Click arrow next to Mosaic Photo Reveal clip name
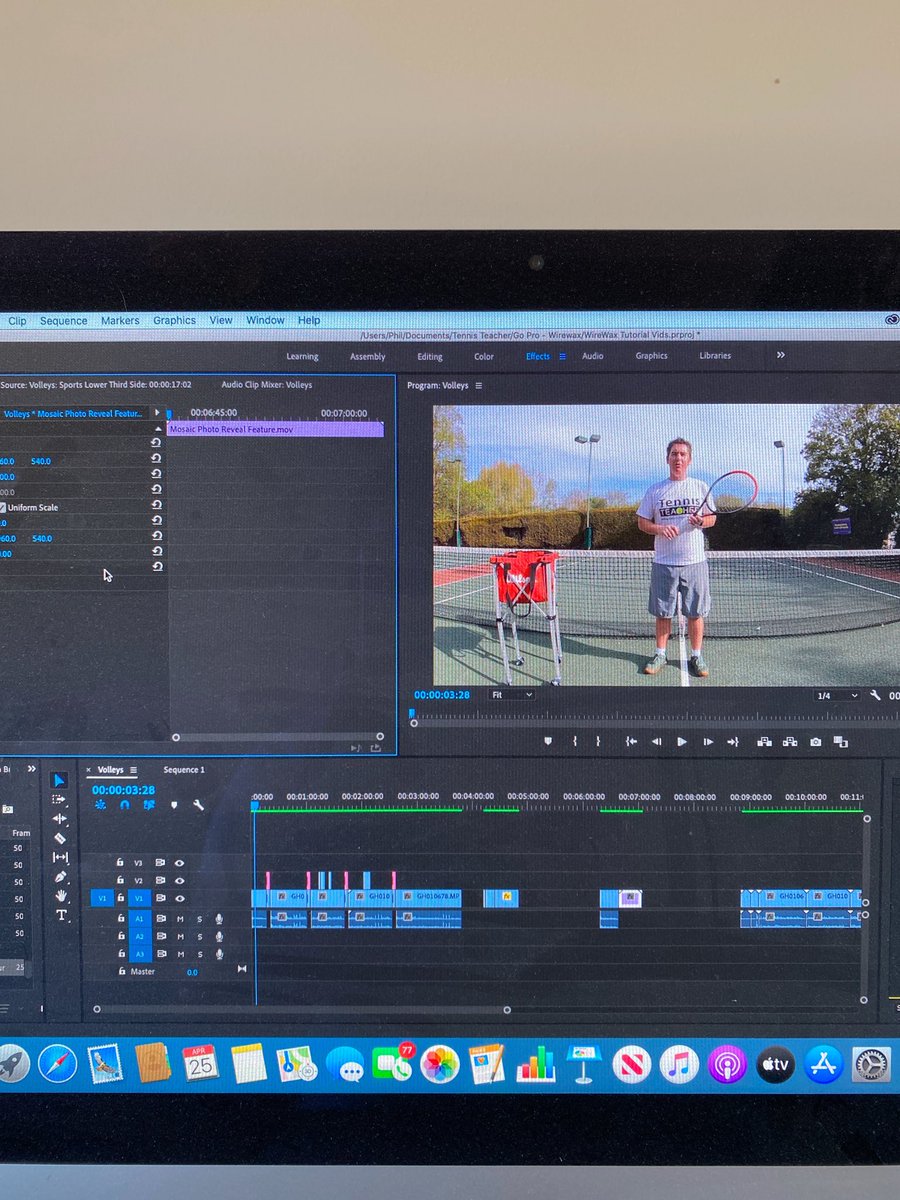 (x=156, y=413)
